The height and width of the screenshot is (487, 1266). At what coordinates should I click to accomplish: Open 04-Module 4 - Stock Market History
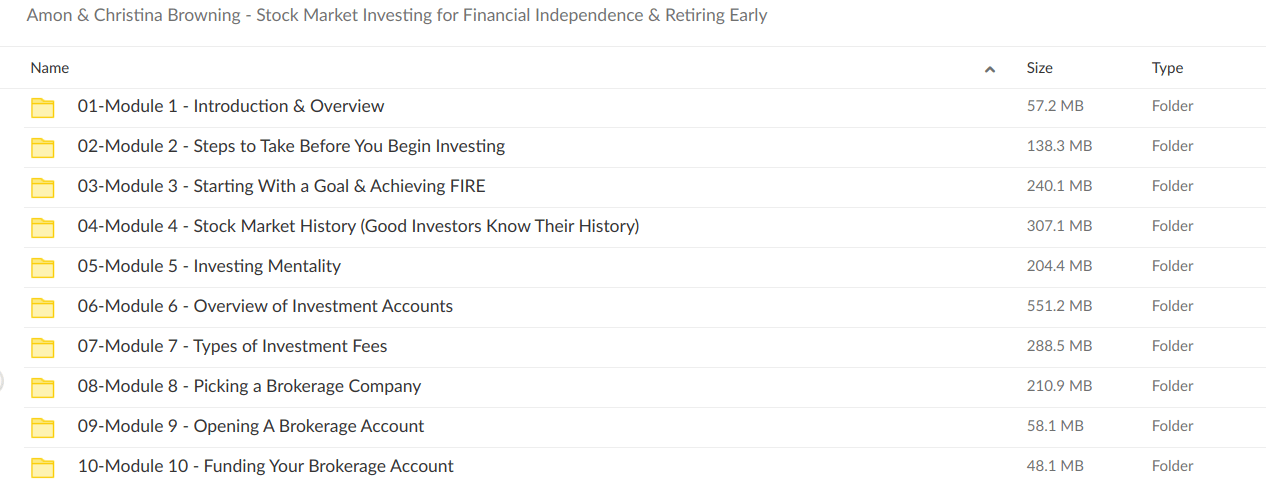358,226
